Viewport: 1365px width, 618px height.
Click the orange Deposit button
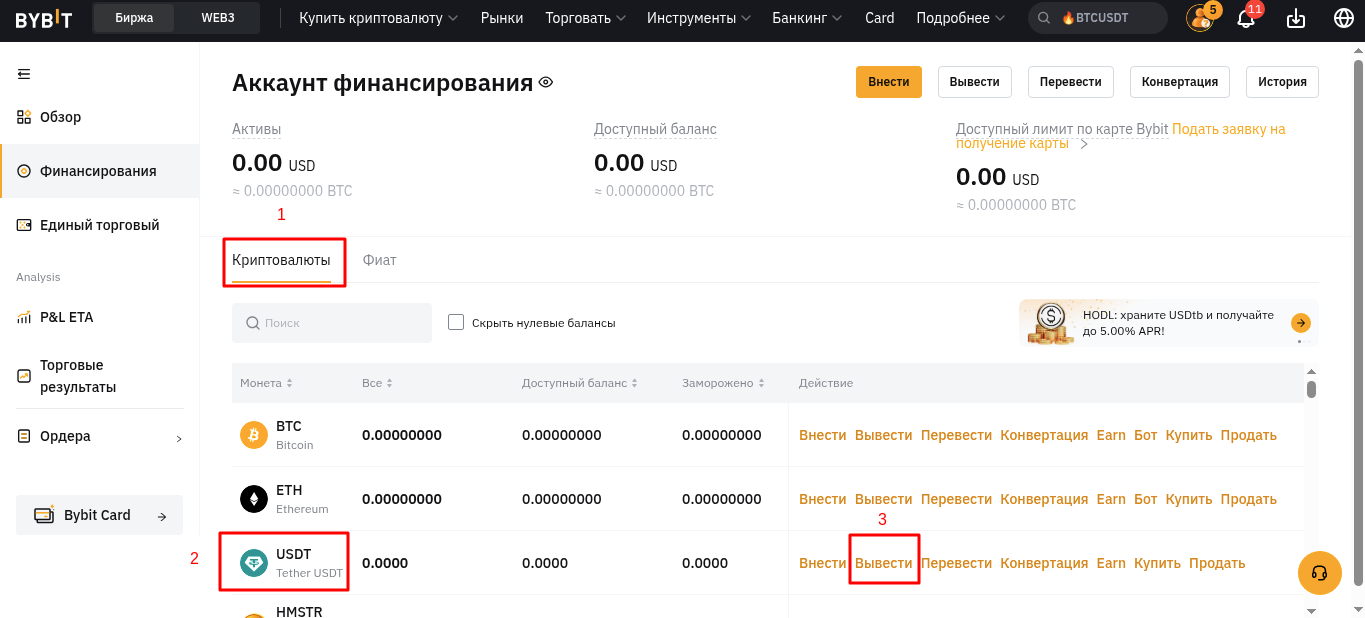(888, 82)
